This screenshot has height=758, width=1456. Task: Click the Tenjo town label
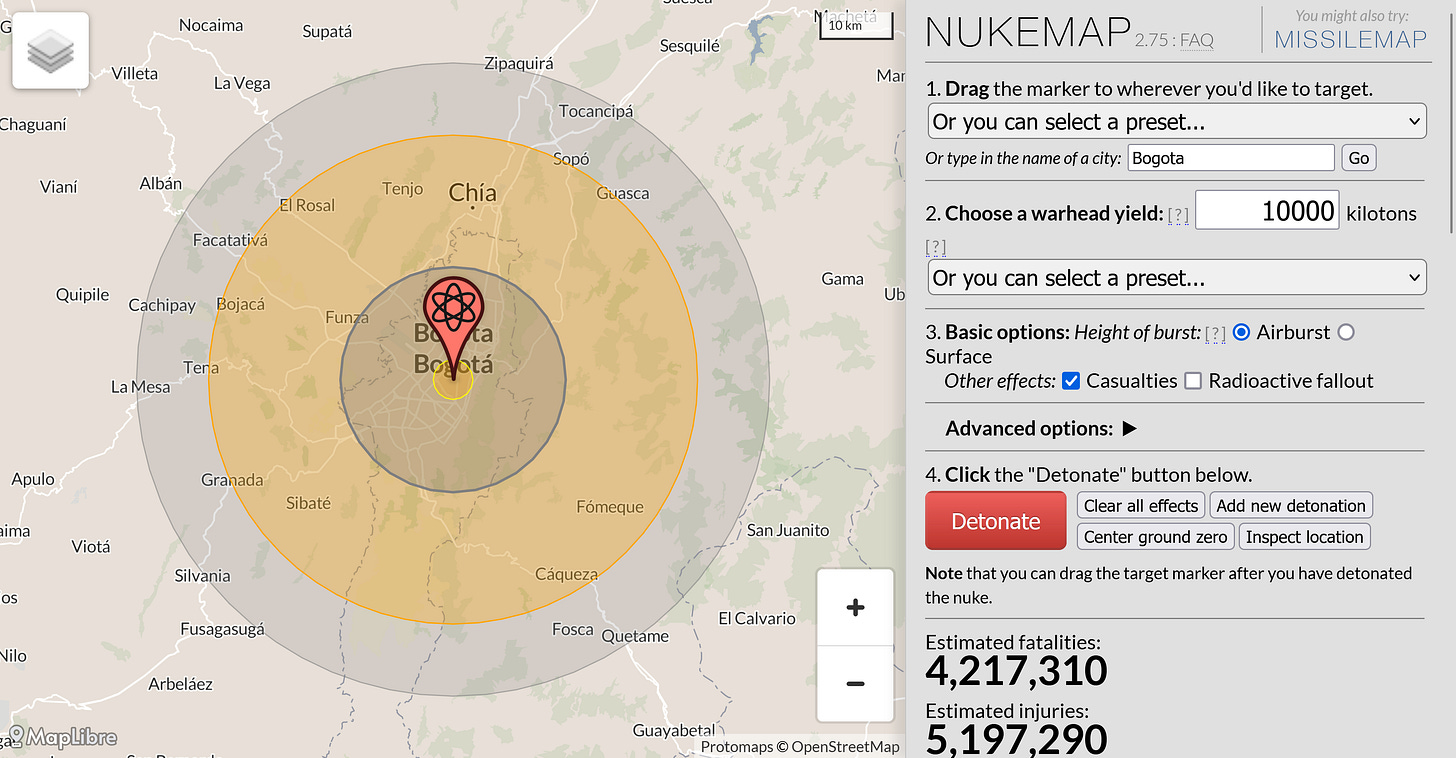pyautogui.click(x=403, y=189)
